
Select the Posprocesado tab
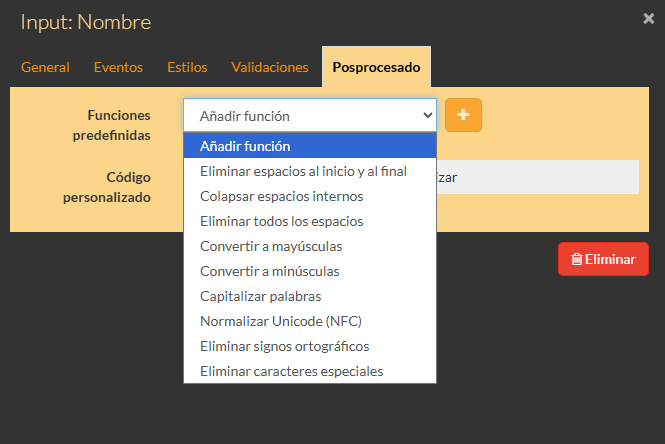(376, 67)
